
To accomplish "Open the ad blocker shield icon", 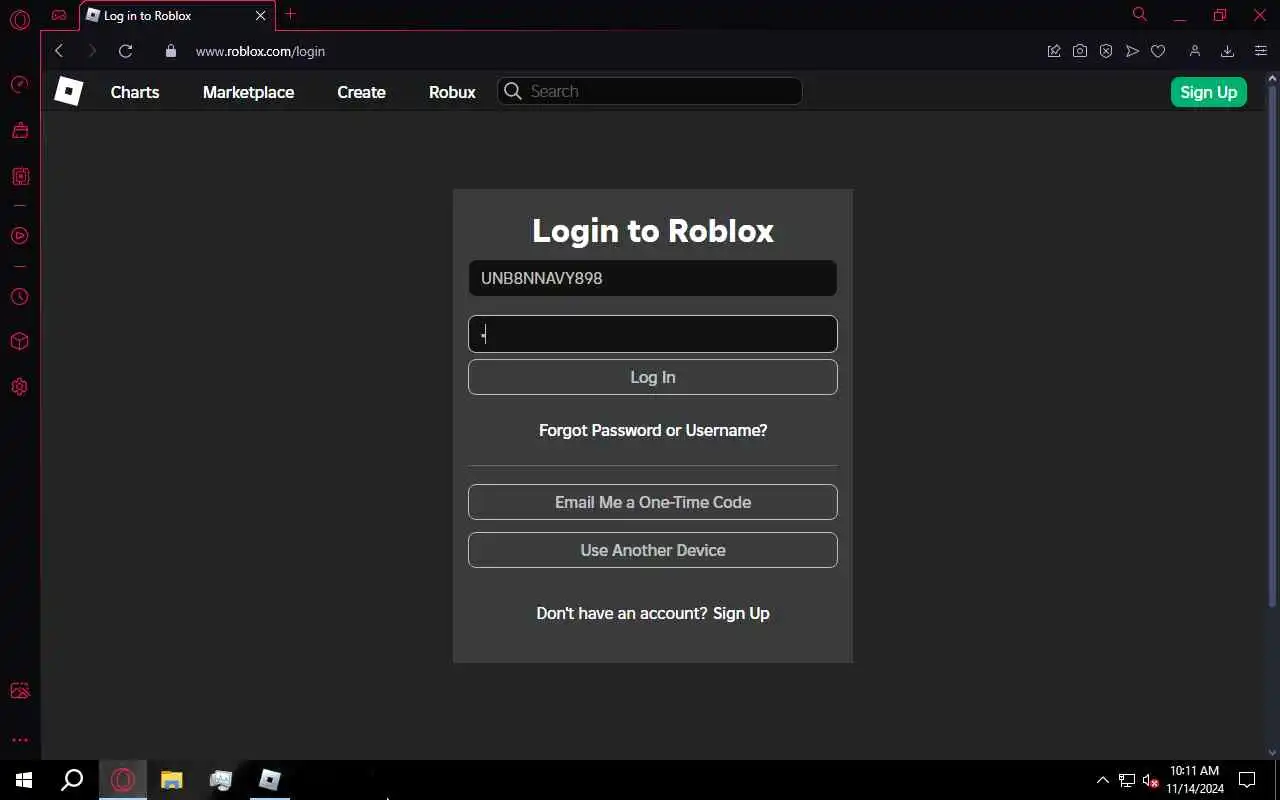I will coord(1106,51).
